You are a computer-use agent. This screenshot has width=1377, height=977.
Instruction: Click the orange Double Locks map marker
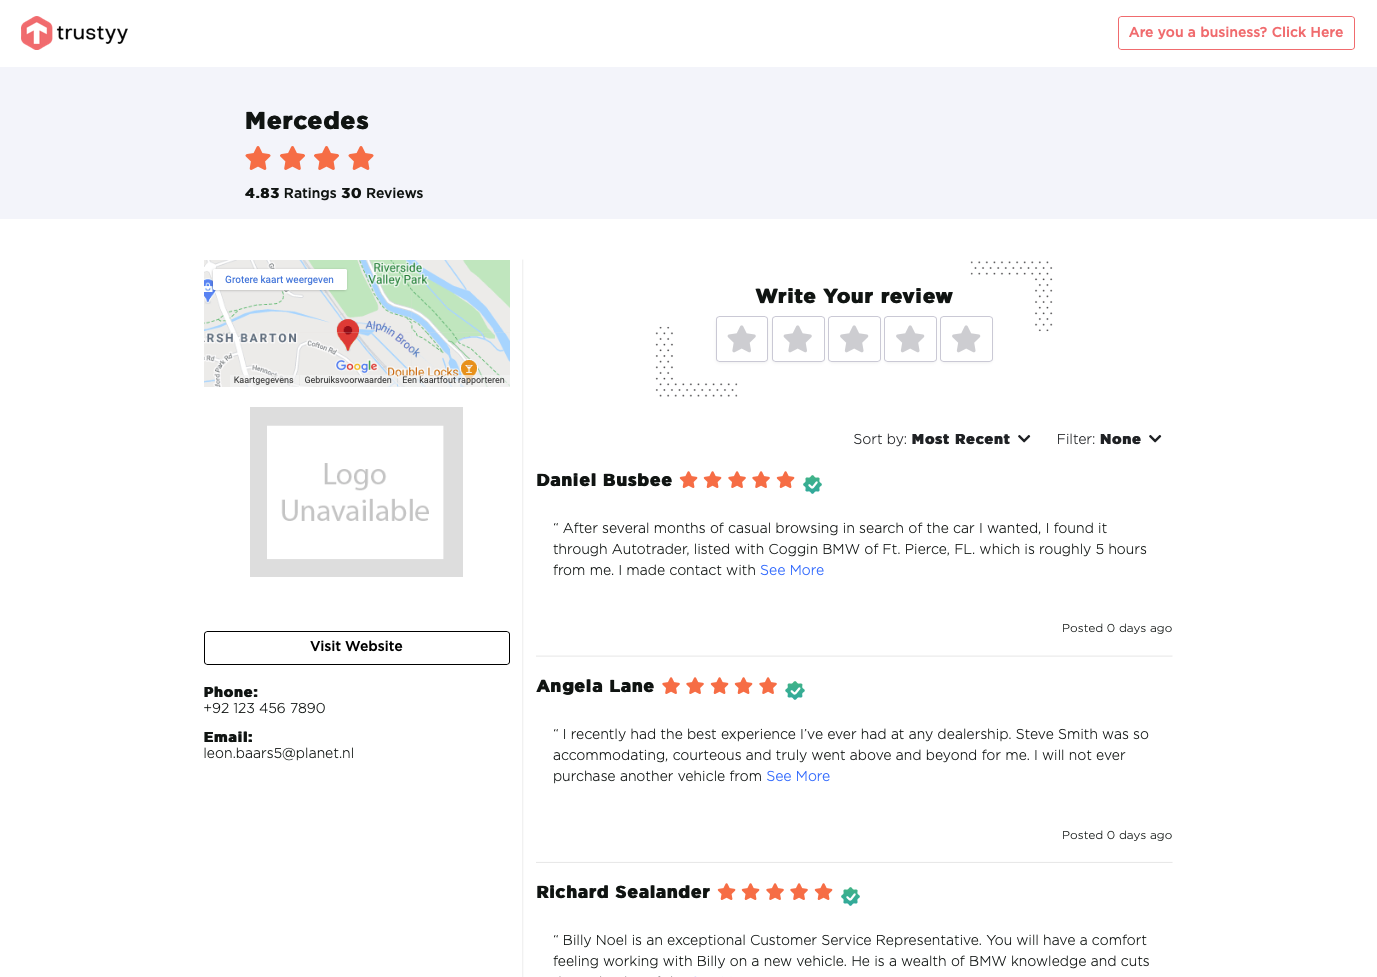click(469, 368)
